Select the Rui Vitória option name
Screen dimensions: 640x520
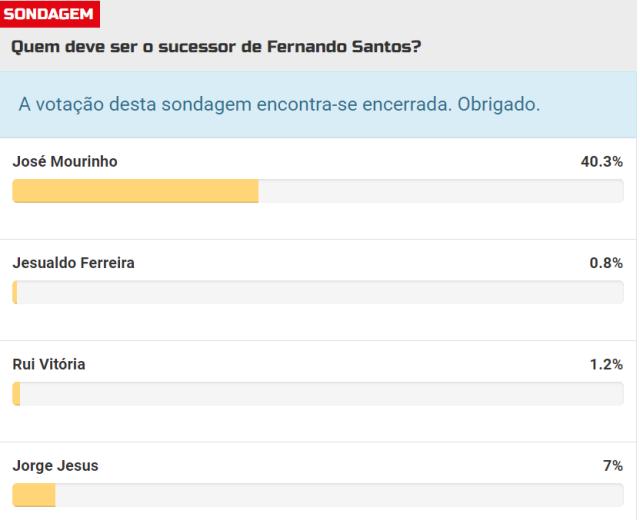tap(49, 365)
